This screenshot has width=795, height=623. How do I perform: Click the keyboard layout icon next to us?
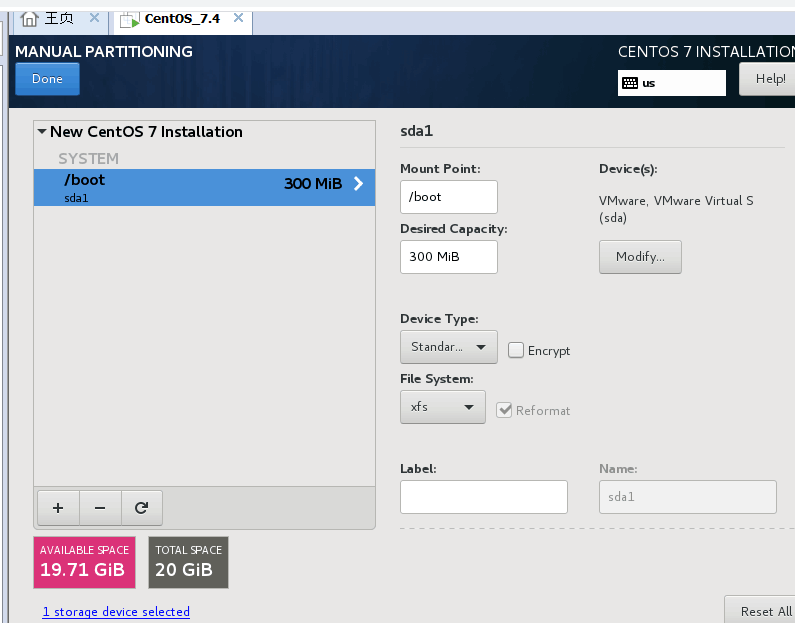coord(630,83)
